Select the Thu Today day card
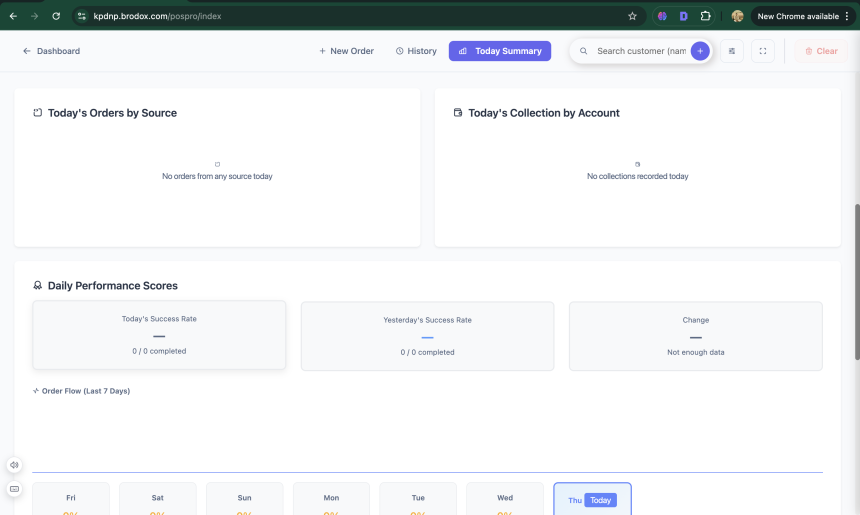 point(592,499)
